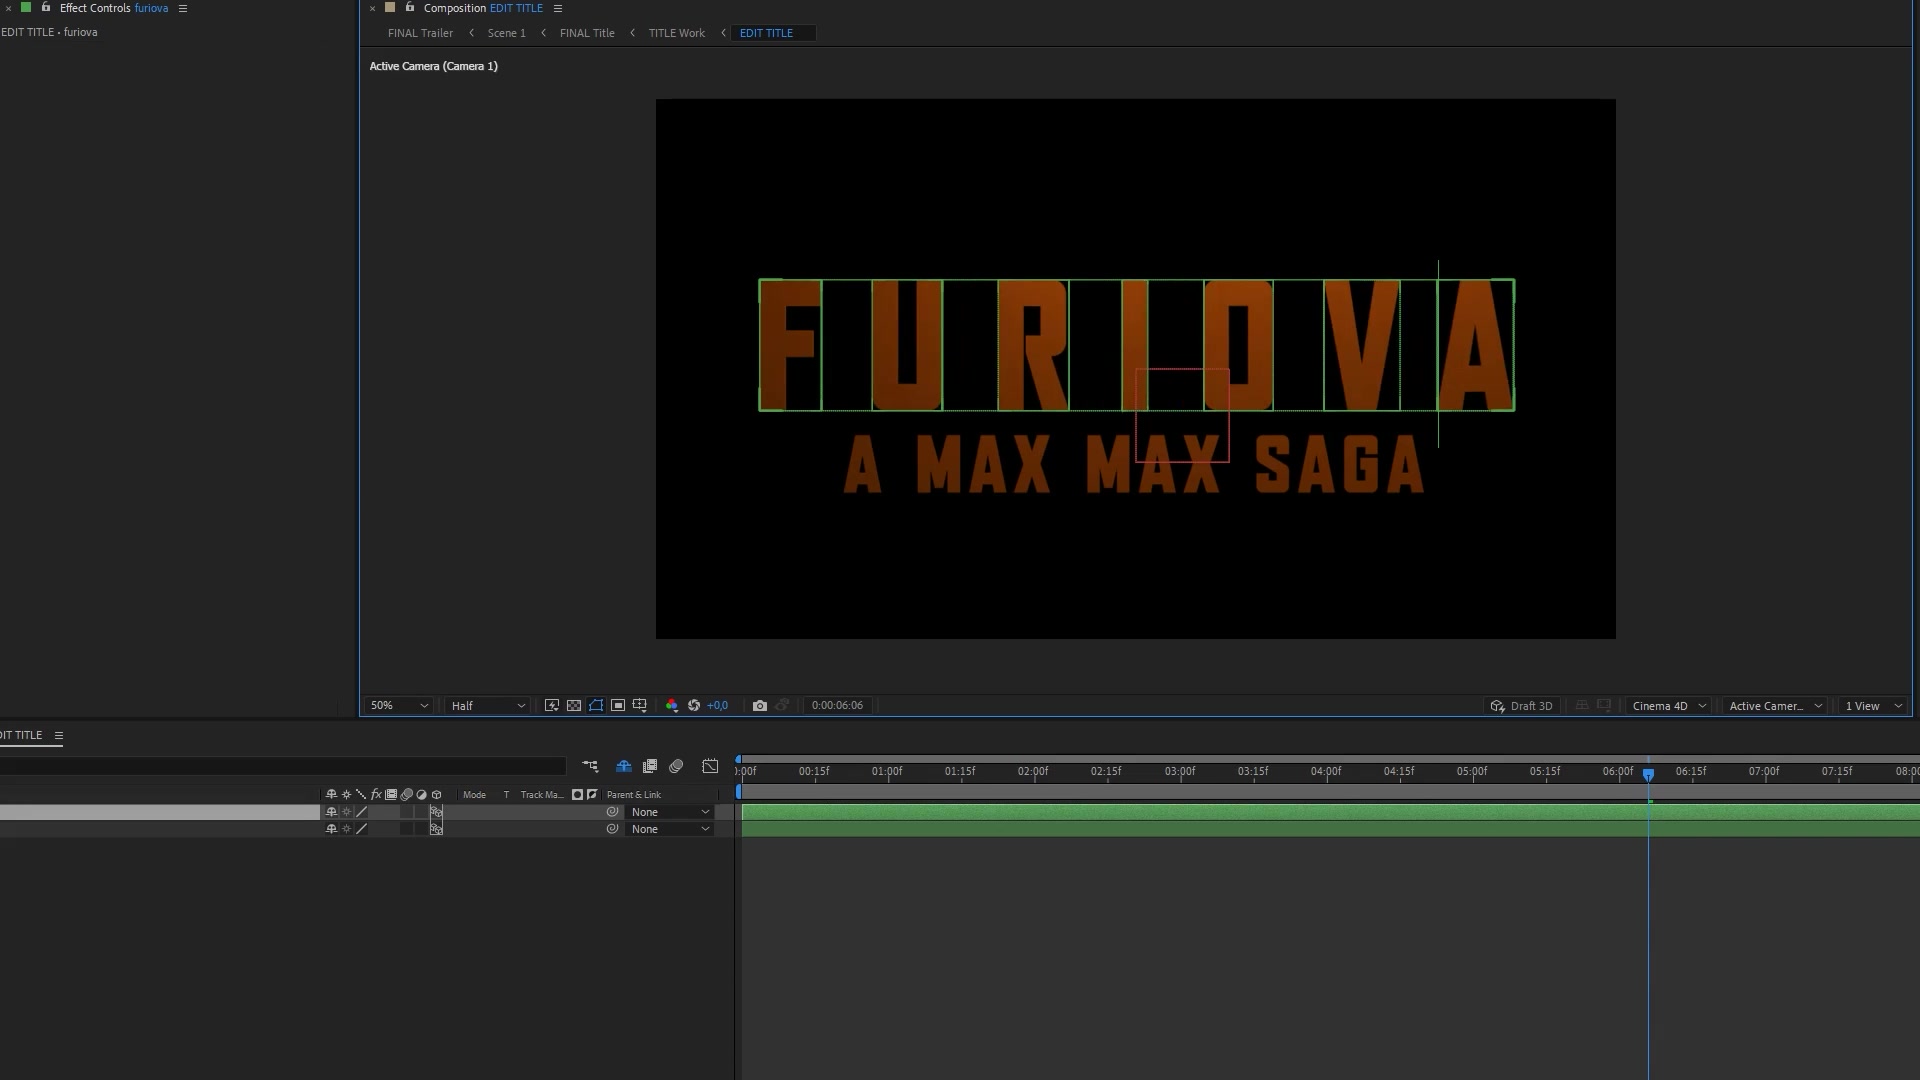Open the EDIT TITLE timeline panel menu
The image size is (1920, 1080).
coord(59,736)
